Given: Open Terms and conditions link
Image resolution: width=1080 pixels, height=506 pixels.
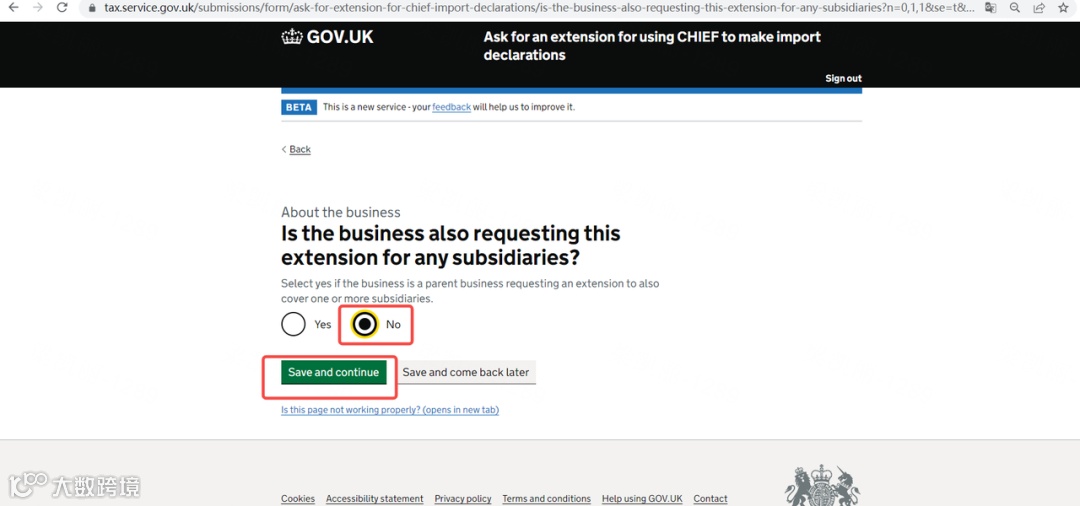Looking at the screenshot, I should (546, 498).
